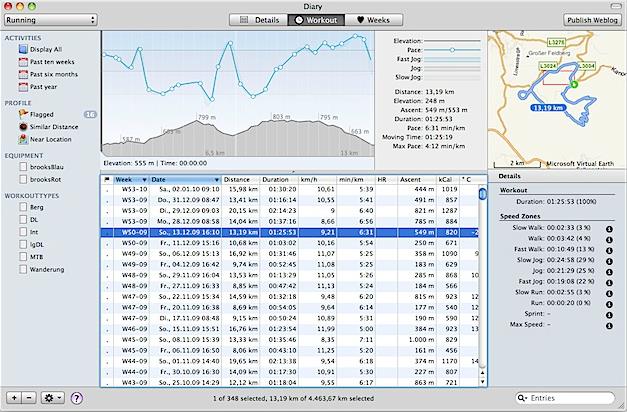The image size is (627, 412).
Task: Click the Publish Weblog button
Action: point(592,20)
